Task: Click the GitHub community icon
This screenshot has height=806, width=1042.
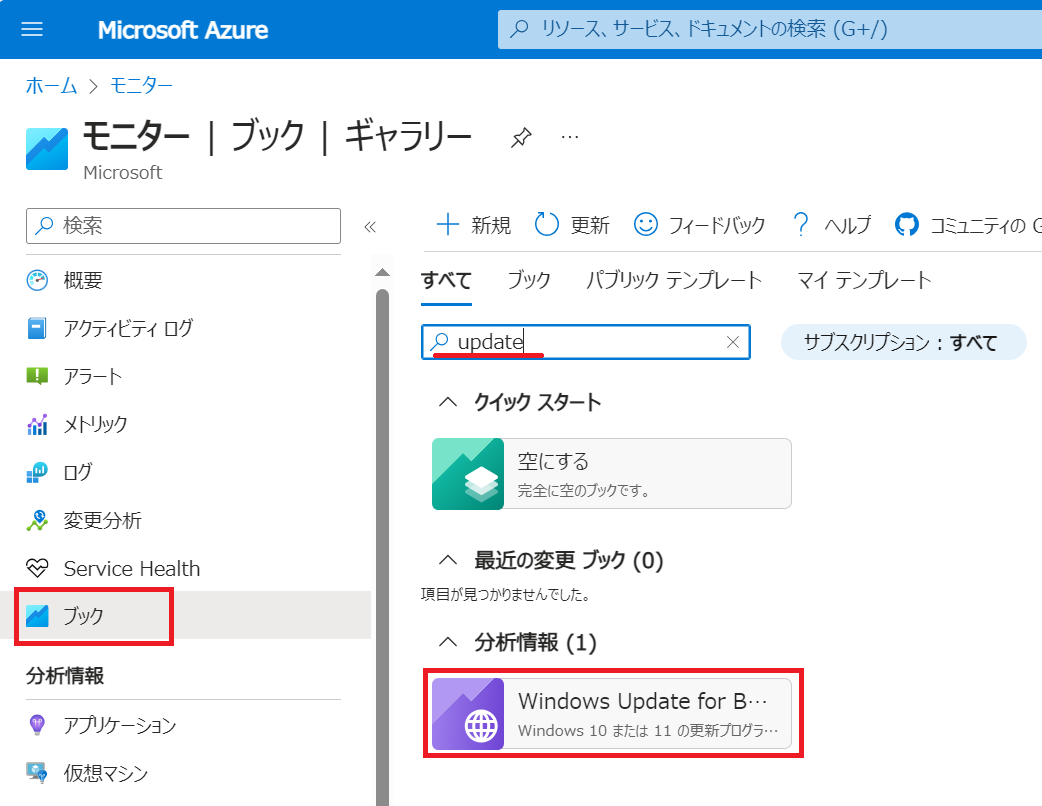Action: pos(906,225)
